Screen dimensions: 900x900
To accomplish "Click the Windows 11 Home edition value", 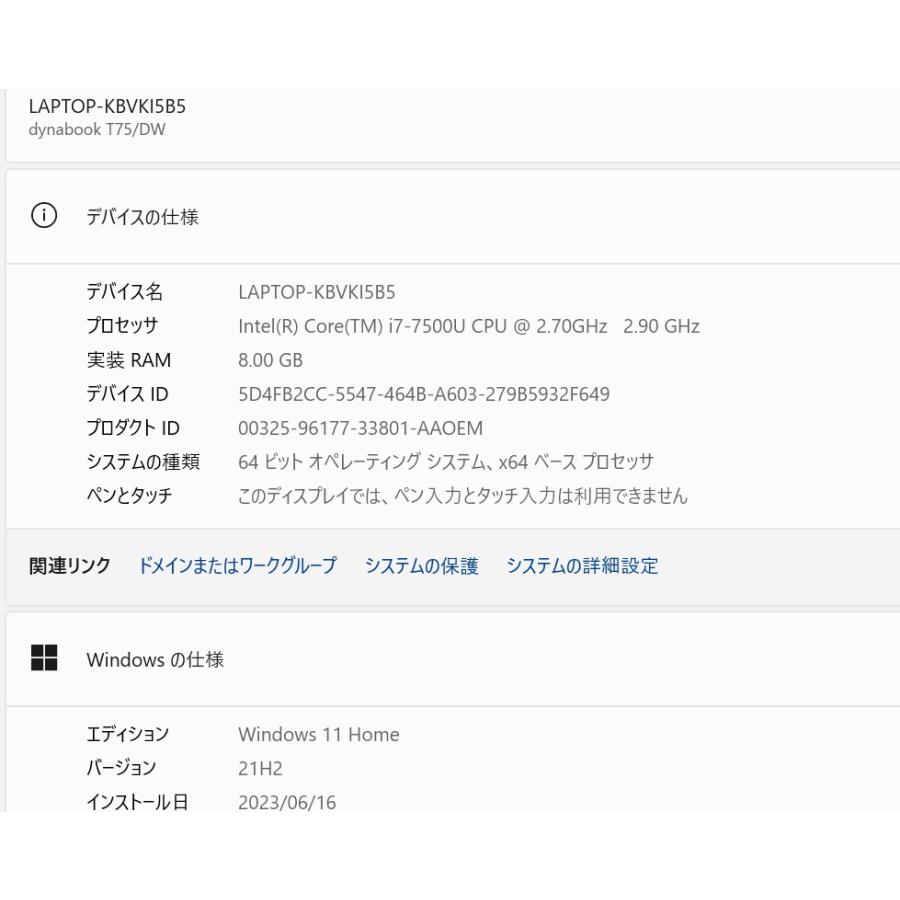I will point(318,735).
